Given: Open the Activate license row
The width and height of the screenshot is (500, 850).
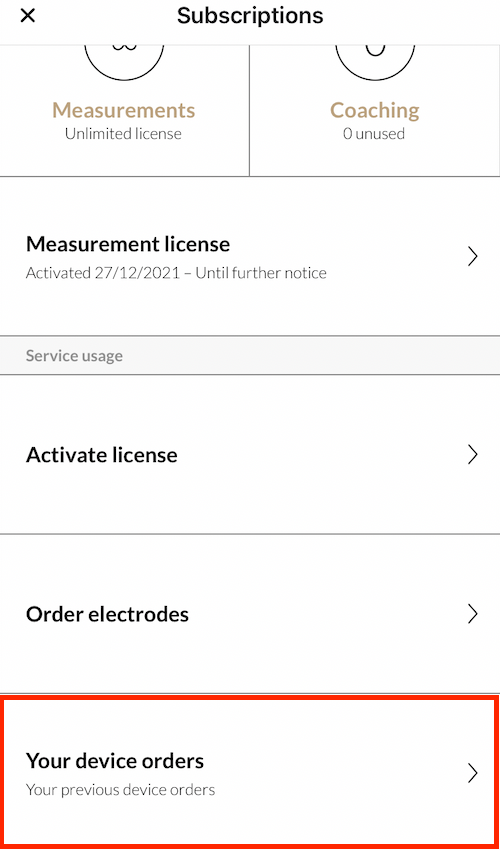Looking at the screenshot, I should point(250,454).
